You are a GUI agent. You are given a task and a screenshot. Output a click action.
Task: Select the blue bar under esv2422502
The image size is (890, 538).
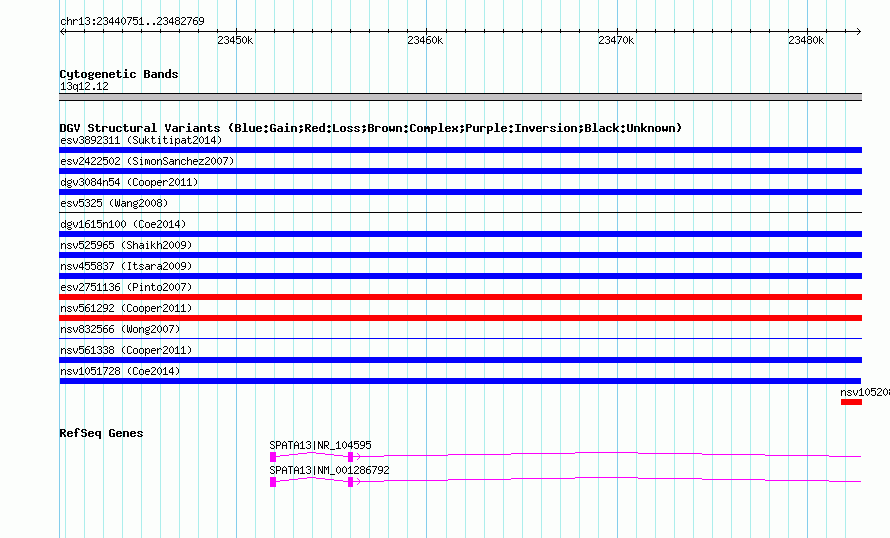point(460,171)
